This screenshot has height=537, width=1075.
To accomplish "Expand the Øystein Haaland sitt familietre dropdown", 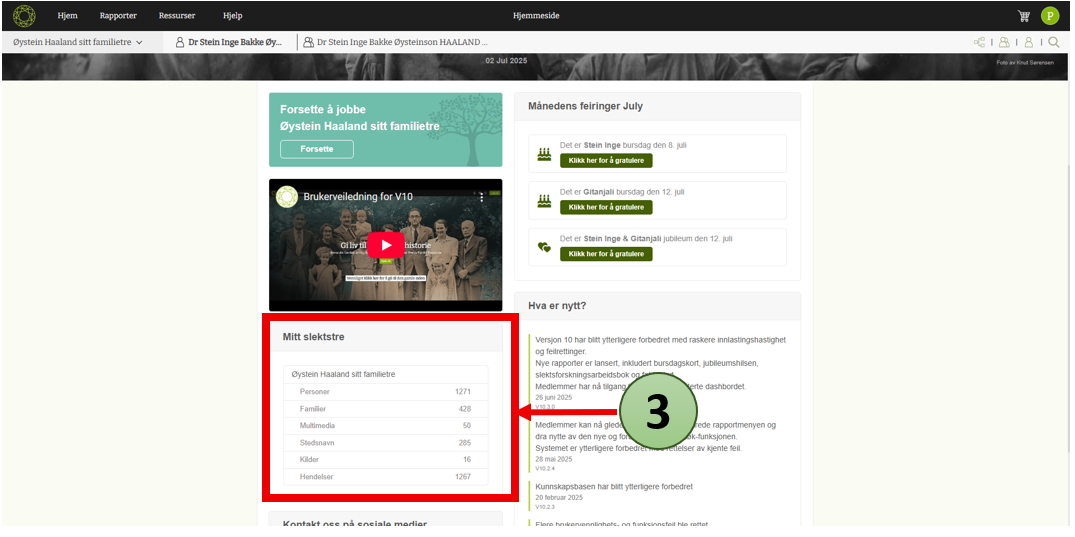I will pyautogui.click(x=78, y=42).
